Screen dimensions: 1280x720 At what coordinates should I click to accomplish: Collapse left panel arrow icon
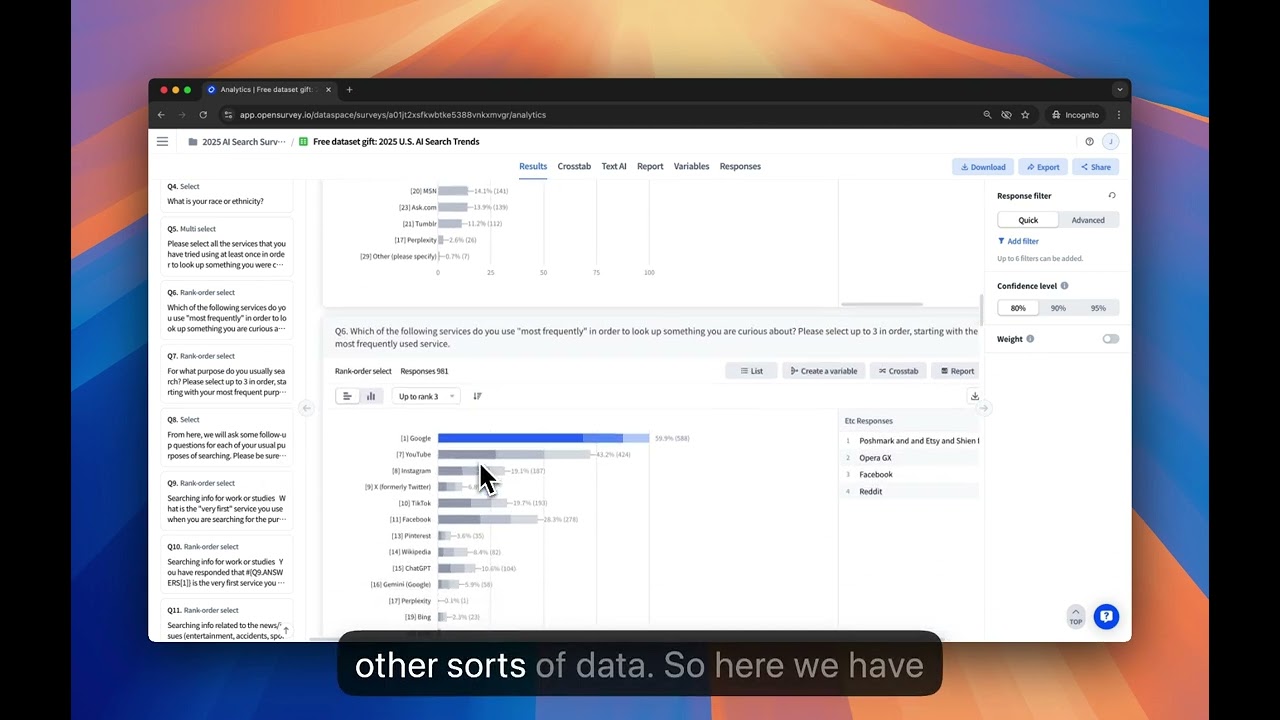(307, 408)
